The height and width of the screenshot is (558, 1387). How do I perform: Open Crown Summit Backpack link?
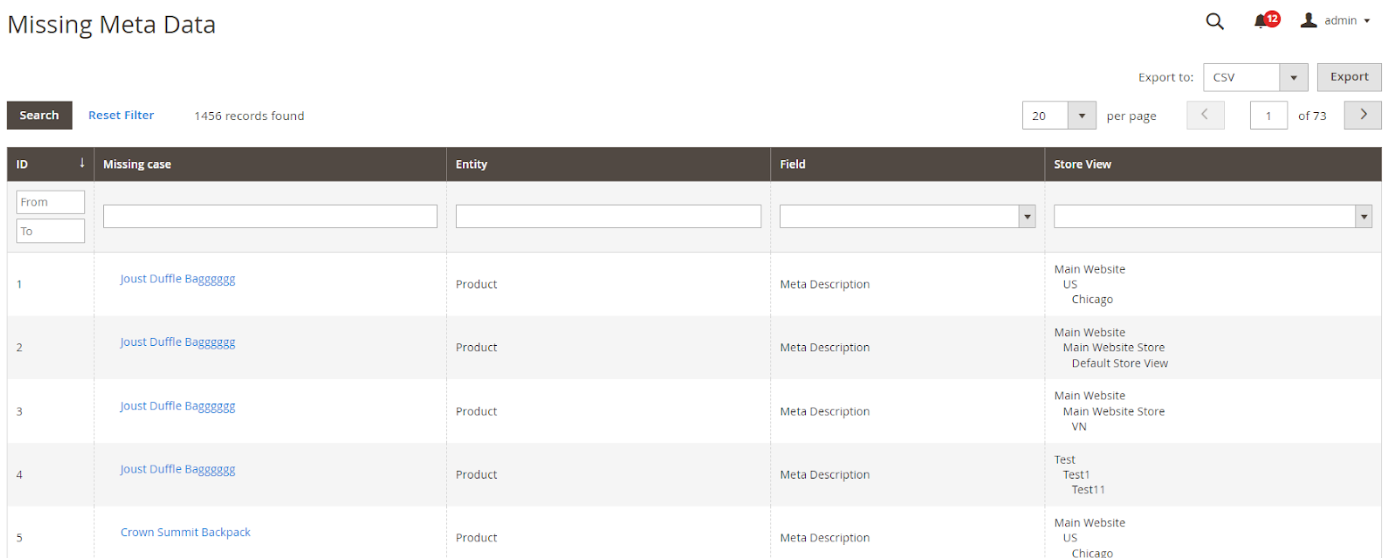point(185,532)
